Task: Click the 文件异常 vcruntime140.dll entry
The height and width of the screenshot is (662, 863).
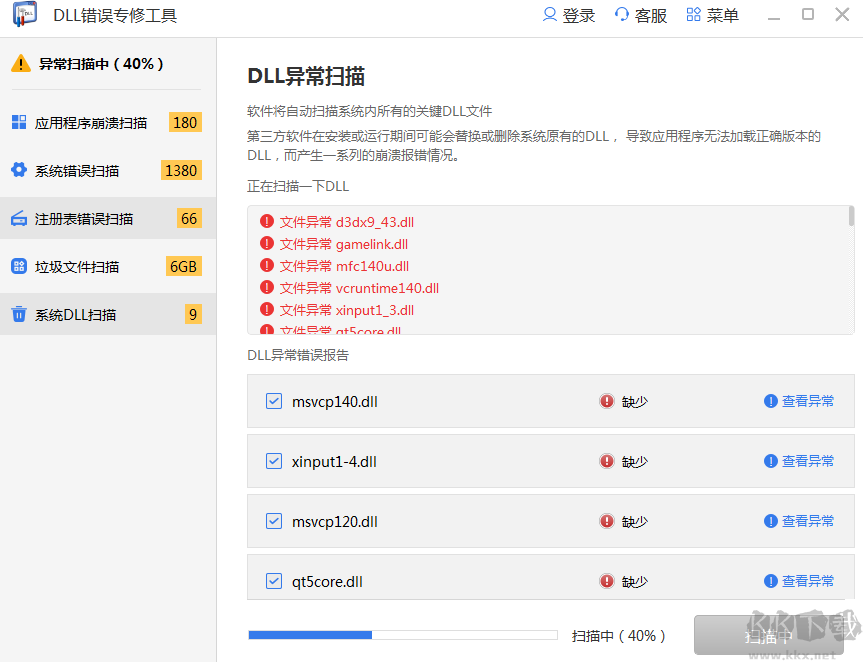Action: [359, 288]
